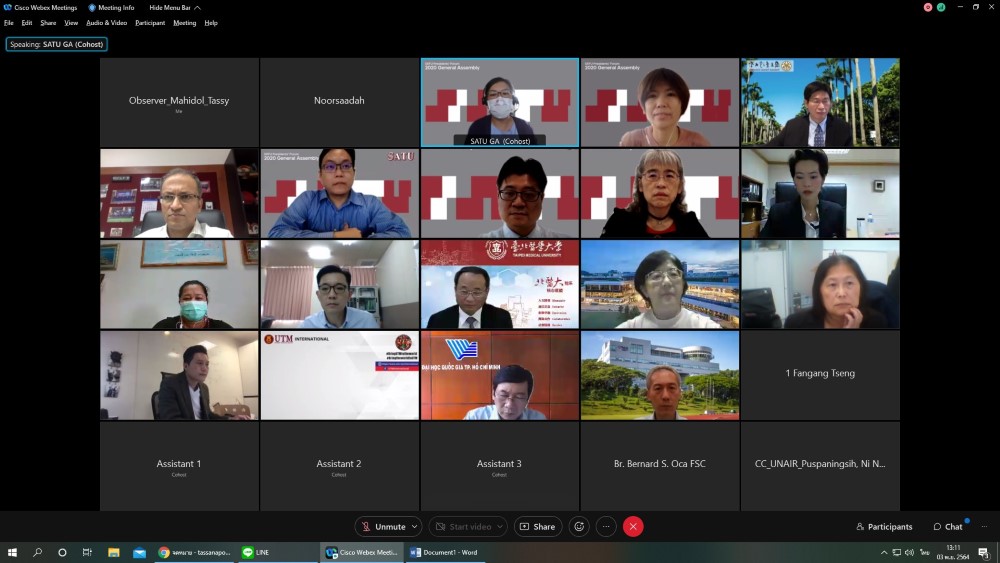Show hidden system tray icons chevron

(884, 552)
